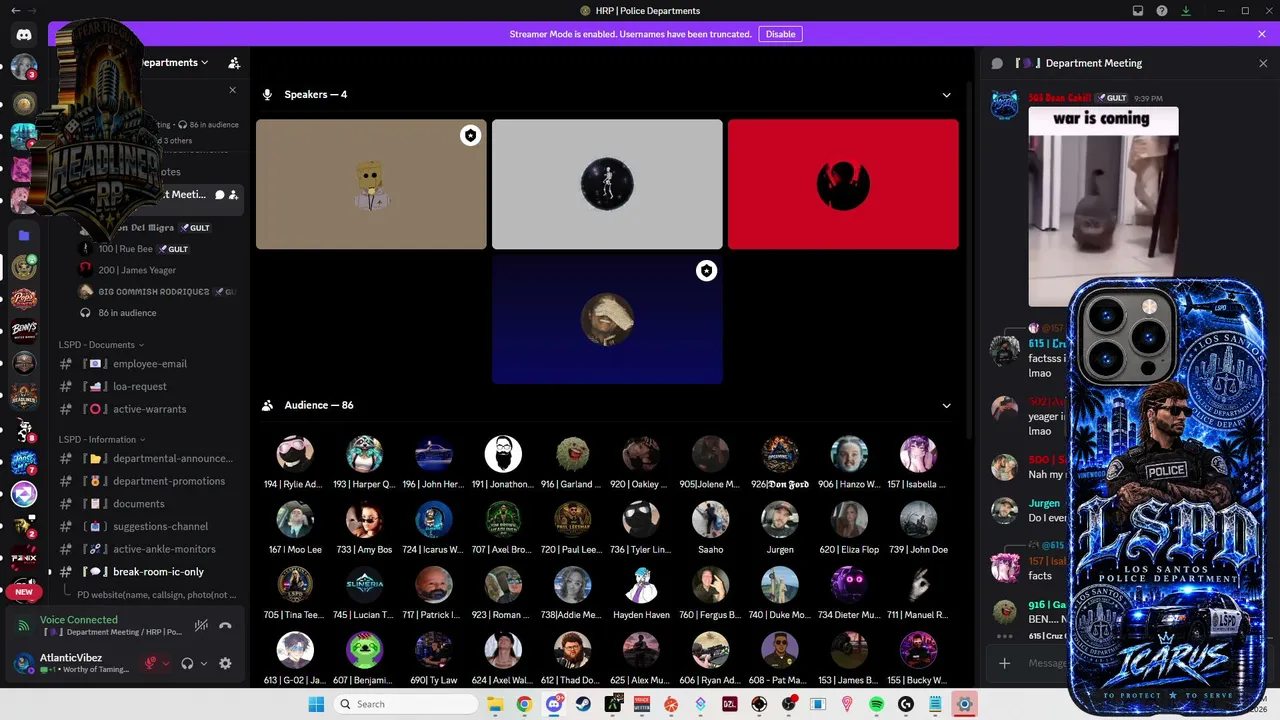Open User Settings gear icon

pos(225,663)
